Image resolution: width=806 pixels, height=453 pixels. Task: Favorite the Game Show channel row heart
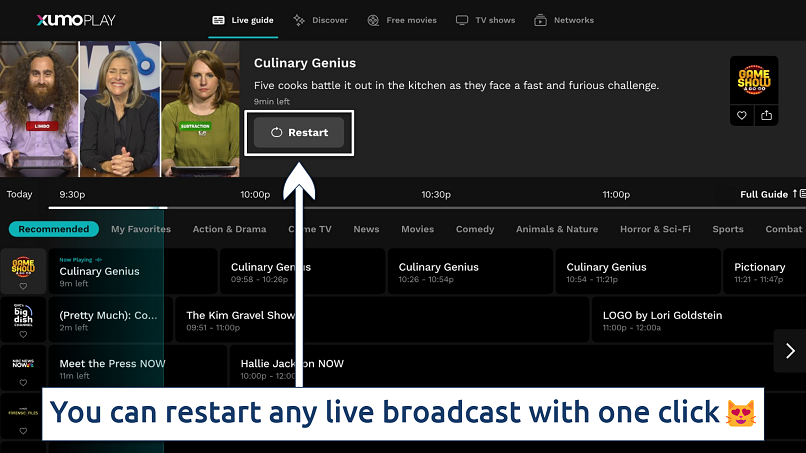pos(23,286)
